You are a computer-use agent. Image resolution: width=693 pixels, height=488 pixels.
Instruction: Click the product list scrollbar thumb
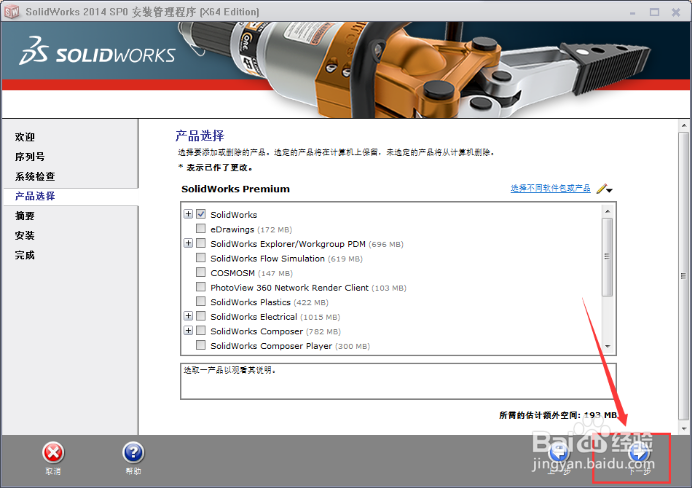[x=607, y=257]
